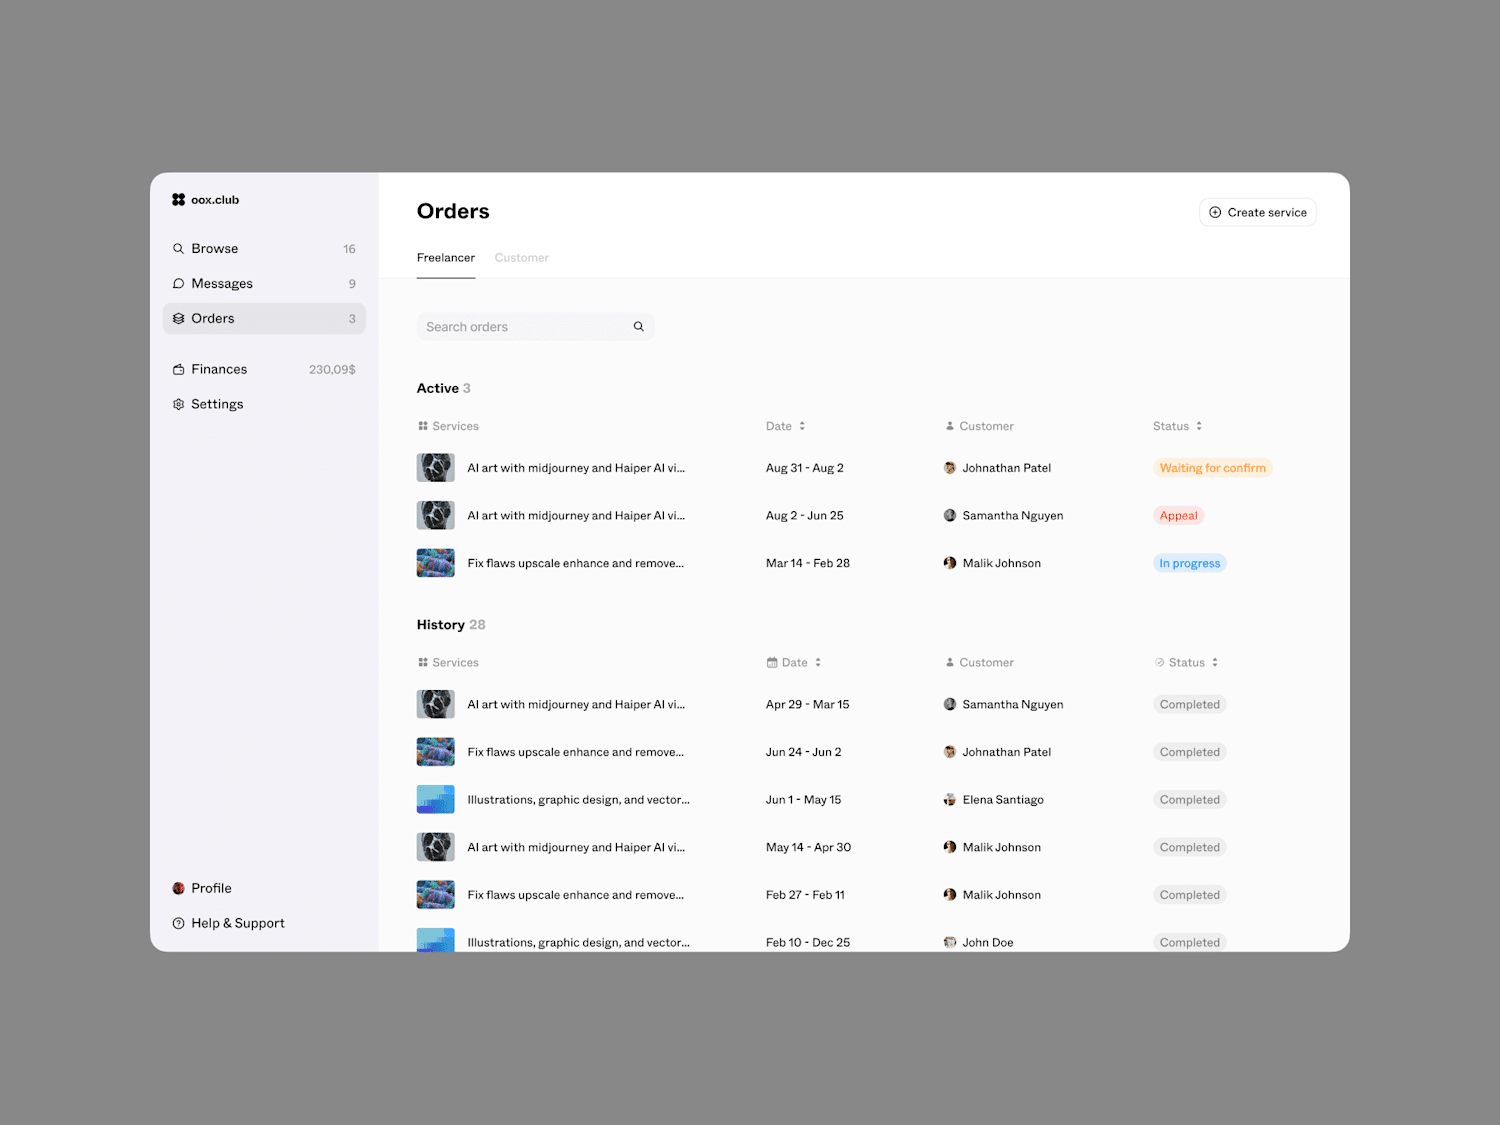Click the Browse magnifier icon in sidebar

178,249
